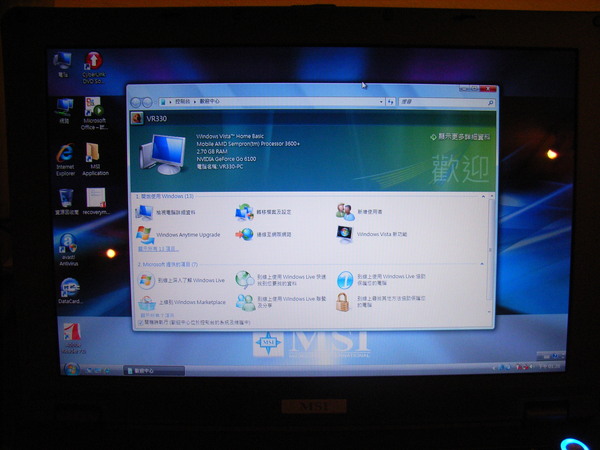This screenshot has width=600, height=450.
Task: Click the Control Panel breadcrumb segment
Action: pos(183,101)
